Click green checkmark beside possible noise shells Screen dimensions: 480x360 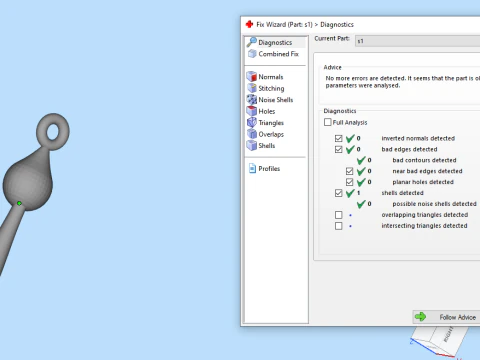click(361, 204)
